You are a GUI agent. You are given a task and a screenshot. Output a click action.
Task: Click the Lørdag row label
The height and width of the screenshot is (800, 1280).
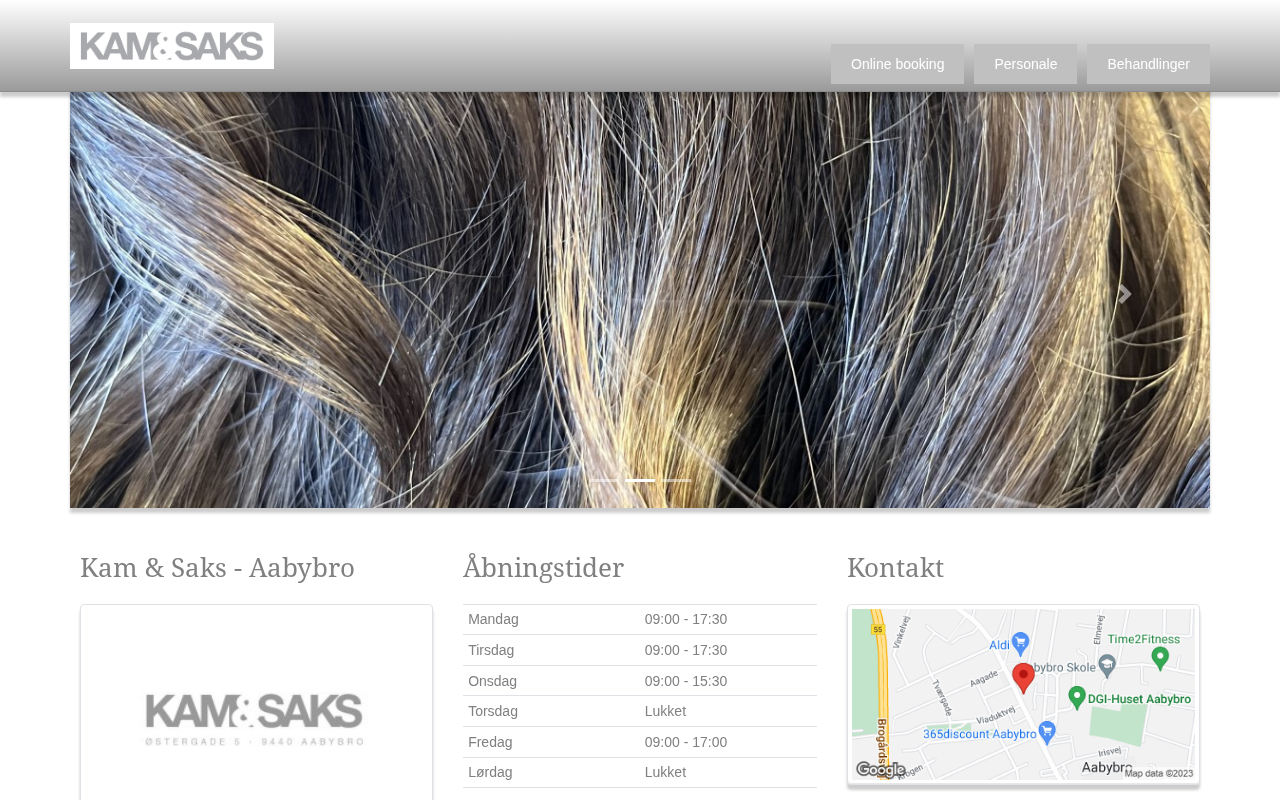490,772
